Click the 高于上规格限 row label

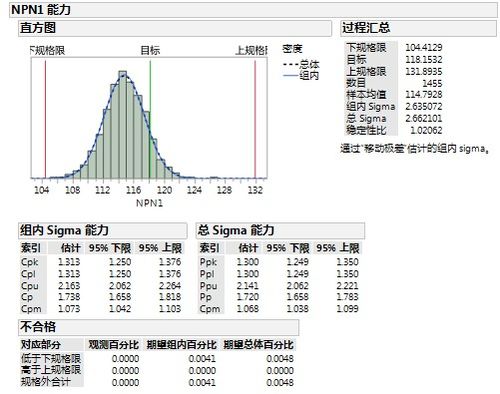pos(51,370)
